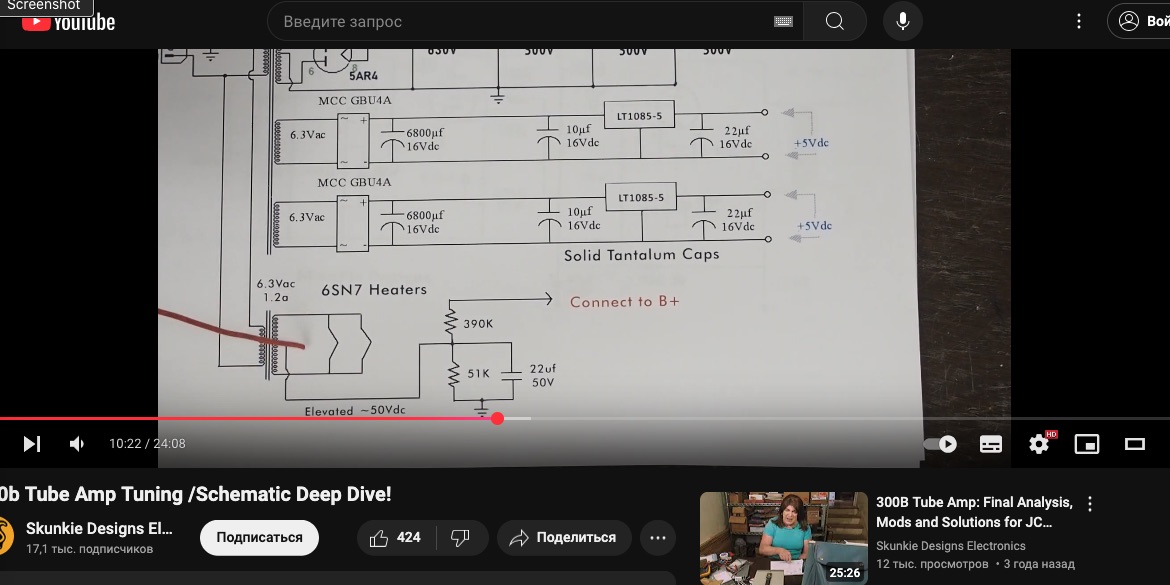Screen dimensions: 1170x585
Task: Click the YouTube logo to go home
Action: point(68,22)
